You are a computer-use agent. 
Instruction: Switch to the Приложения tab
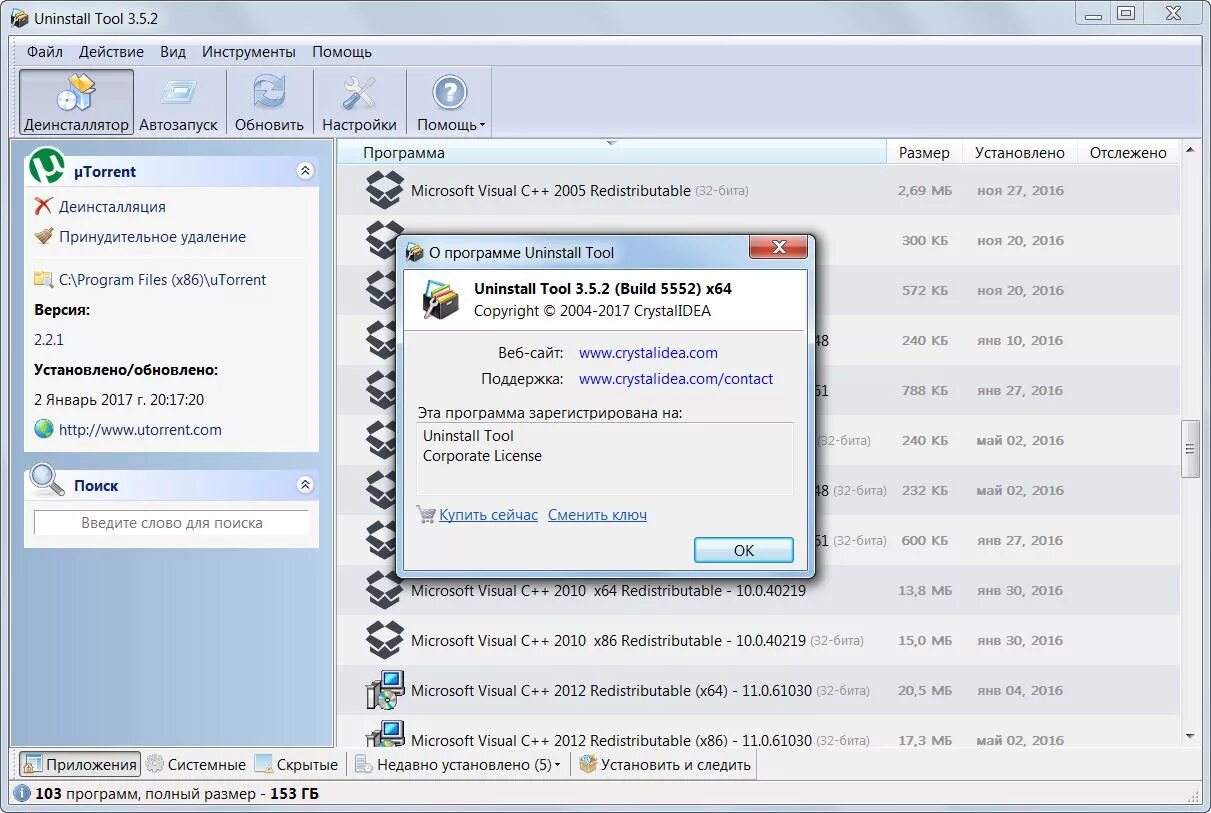[79, 764]
